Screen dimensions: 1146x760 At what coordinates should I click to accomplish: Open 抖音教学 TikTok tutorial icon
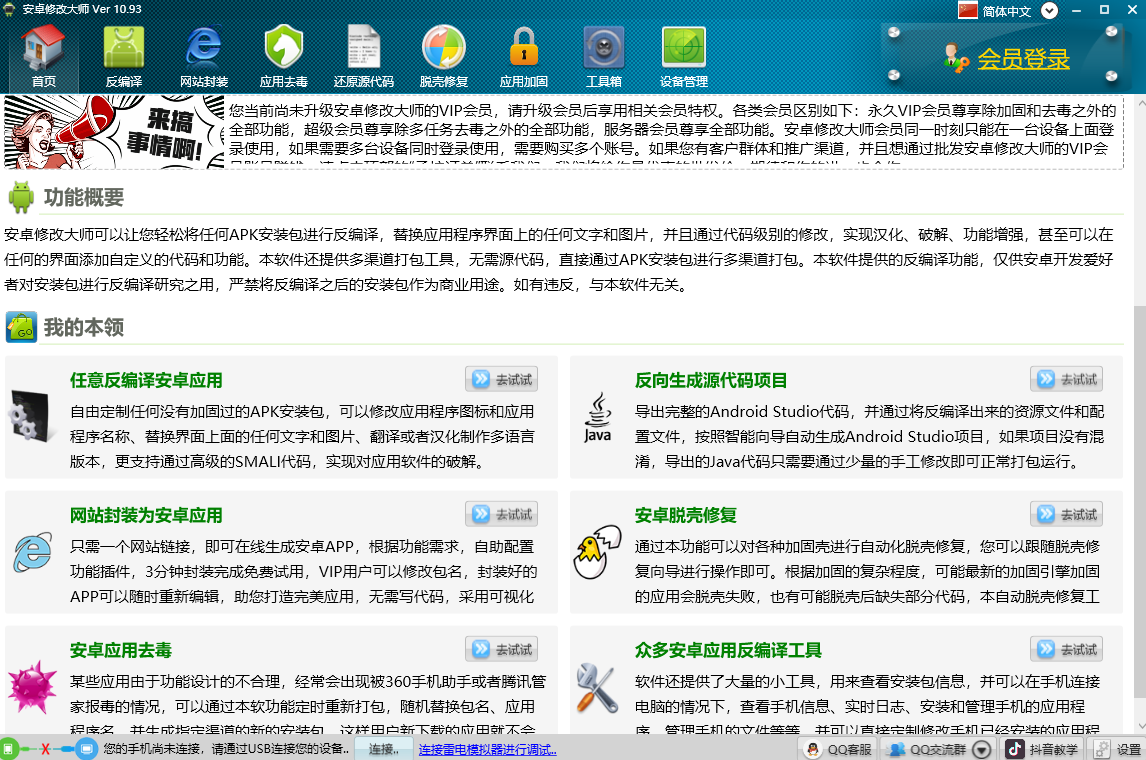pos(1041,749)
